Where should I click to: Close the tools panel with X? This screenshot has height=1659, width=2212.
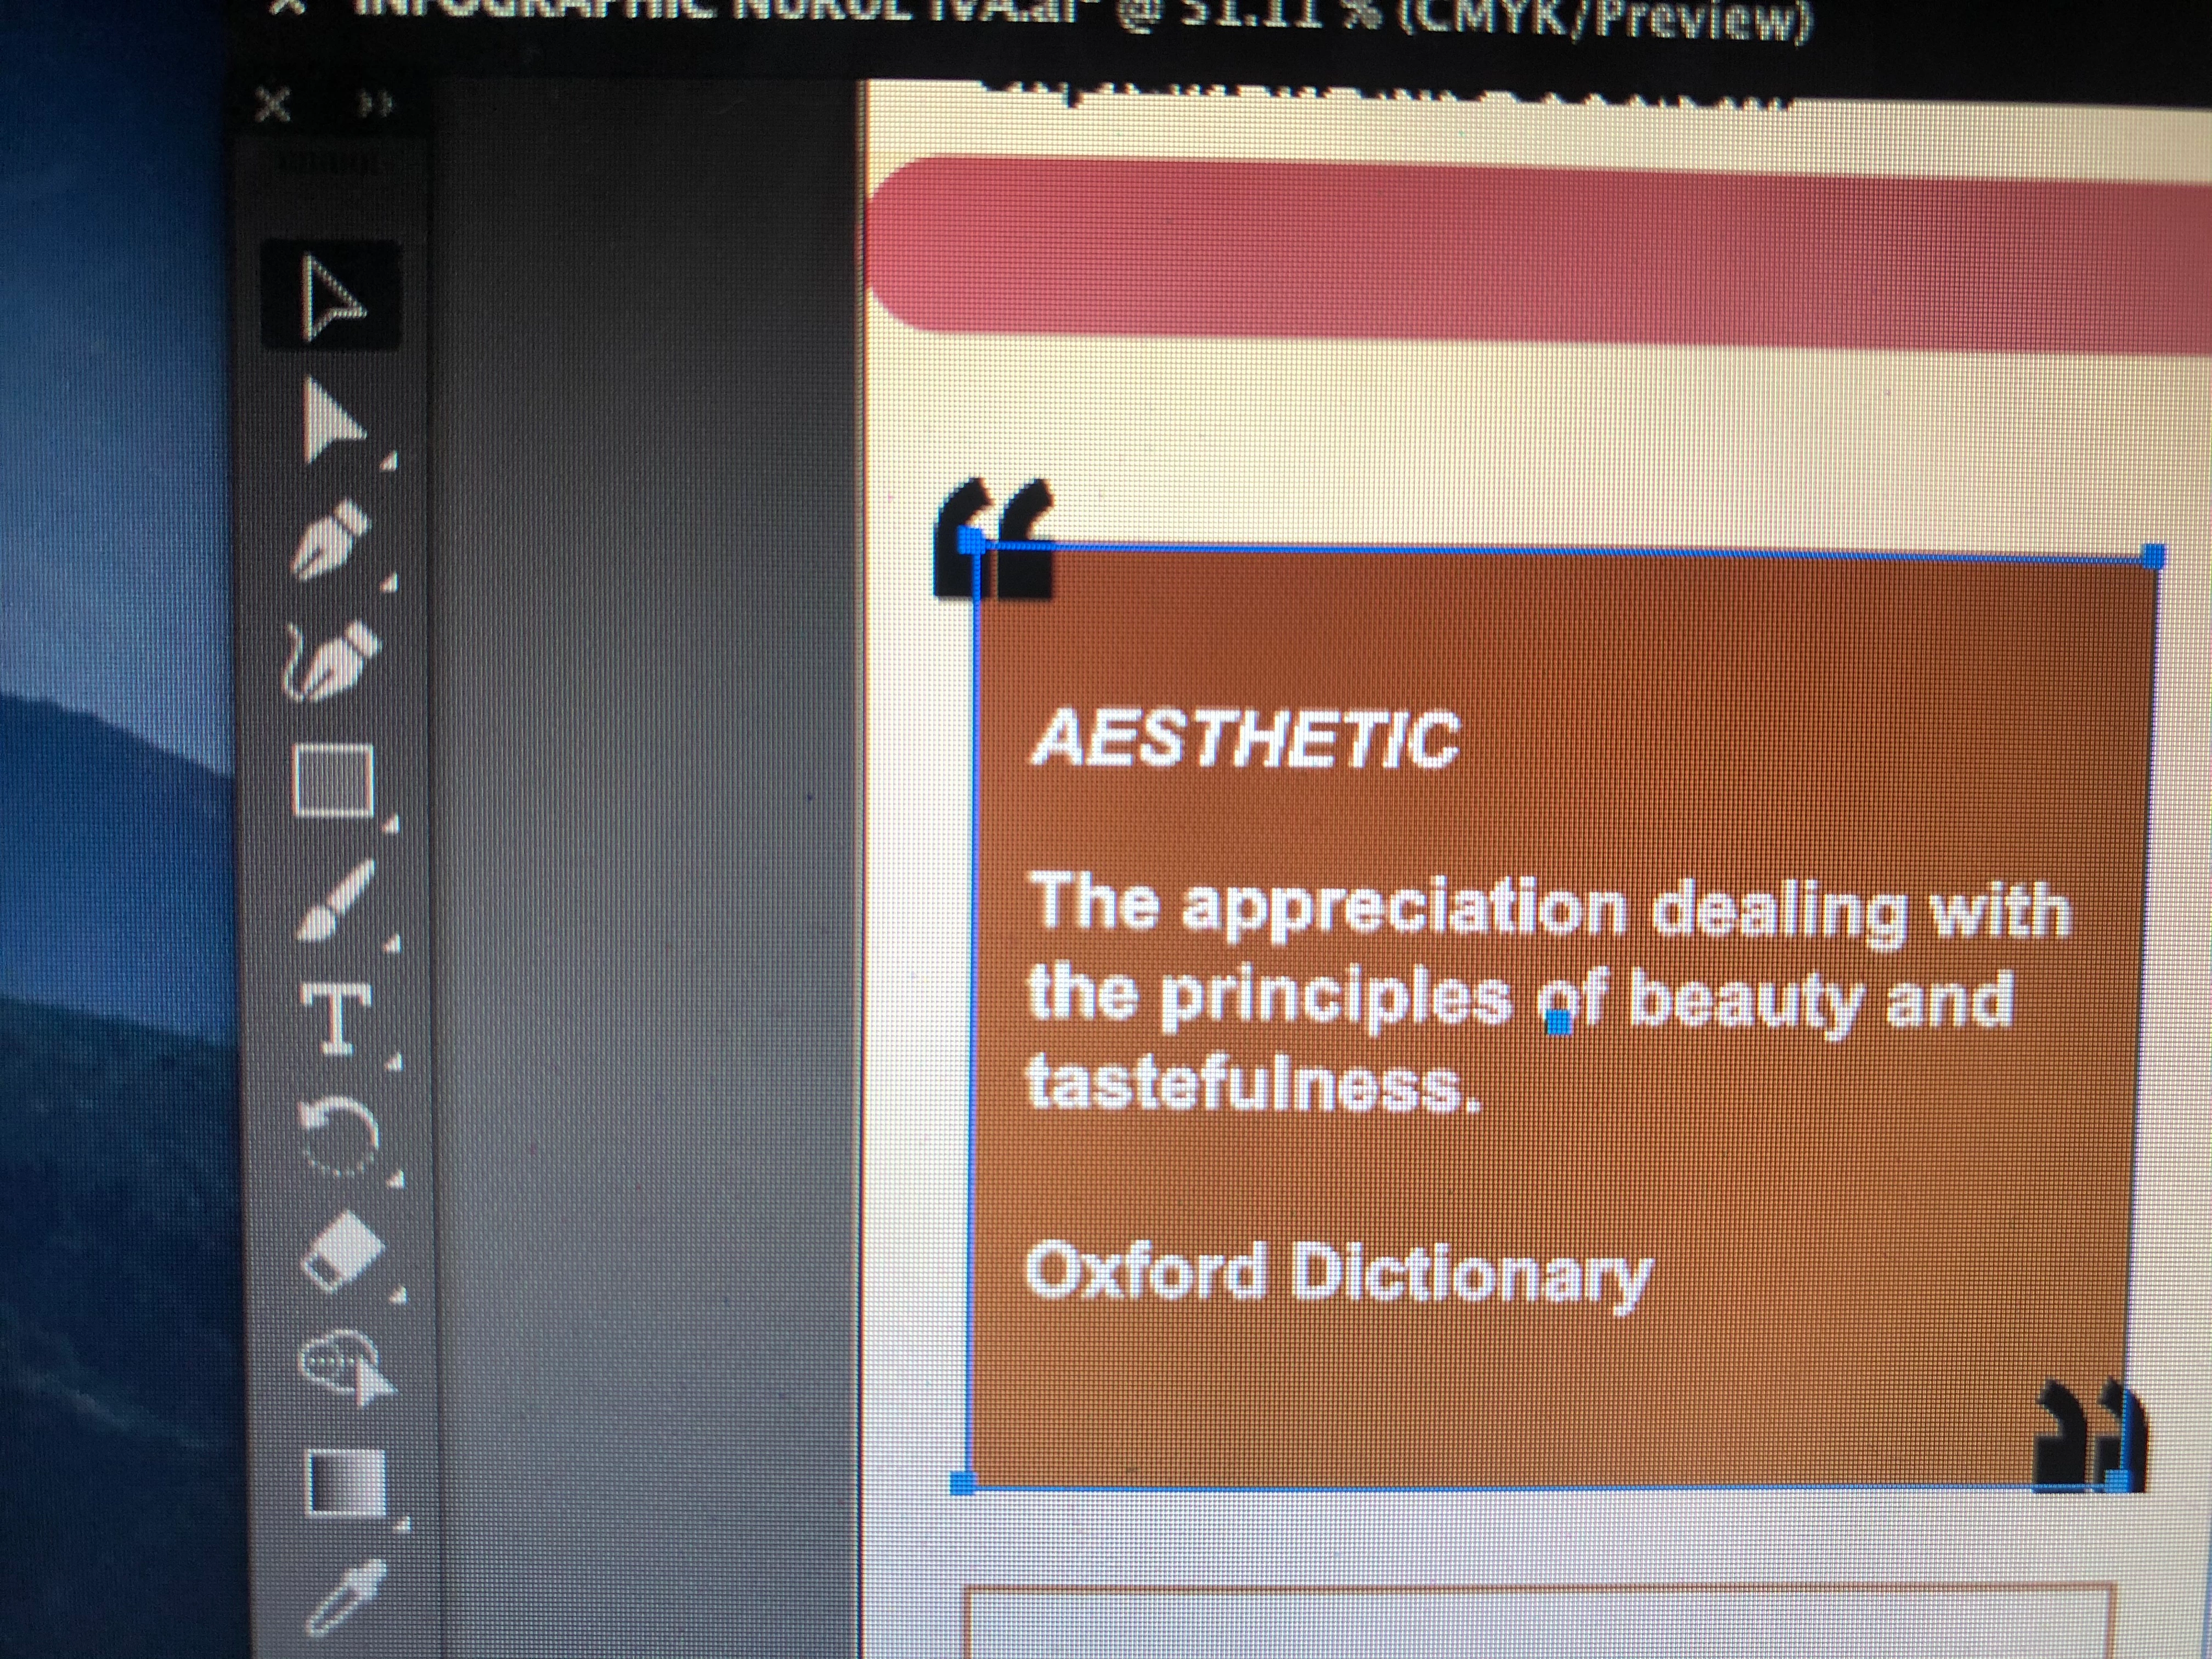[x=274, y=104]
